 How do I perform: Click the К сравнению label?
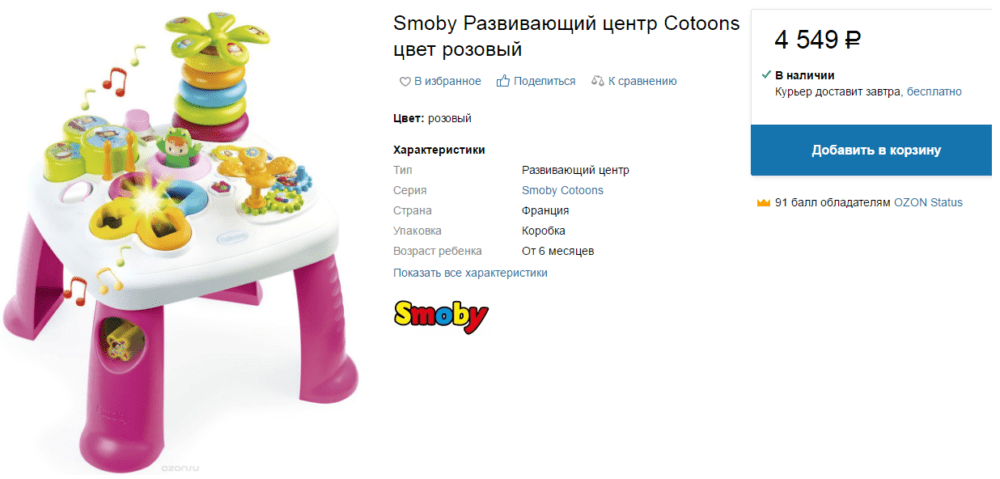coord(642,81)
